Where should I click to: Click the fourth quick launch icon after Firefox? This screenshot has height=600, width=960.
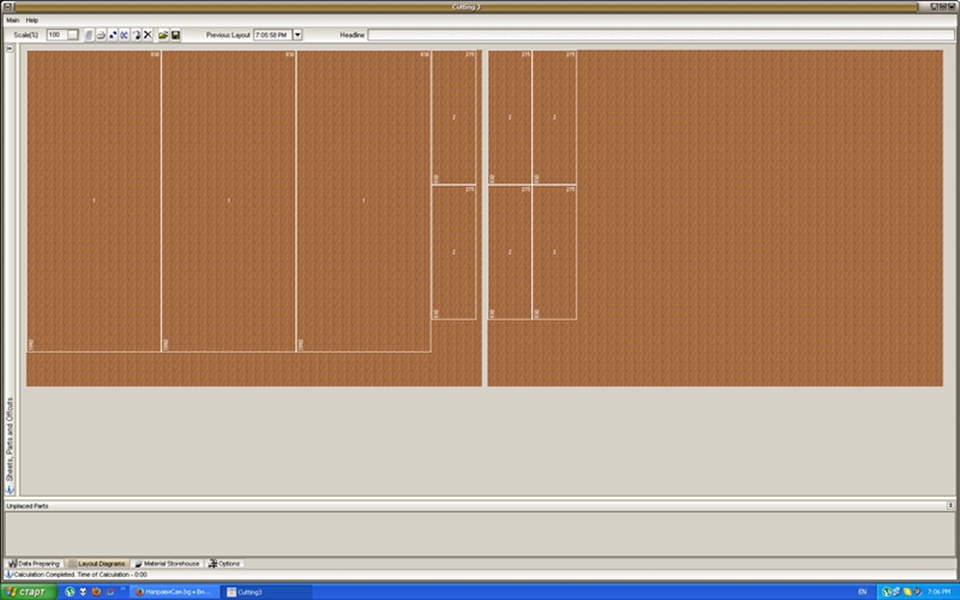(x=110, y=592)
